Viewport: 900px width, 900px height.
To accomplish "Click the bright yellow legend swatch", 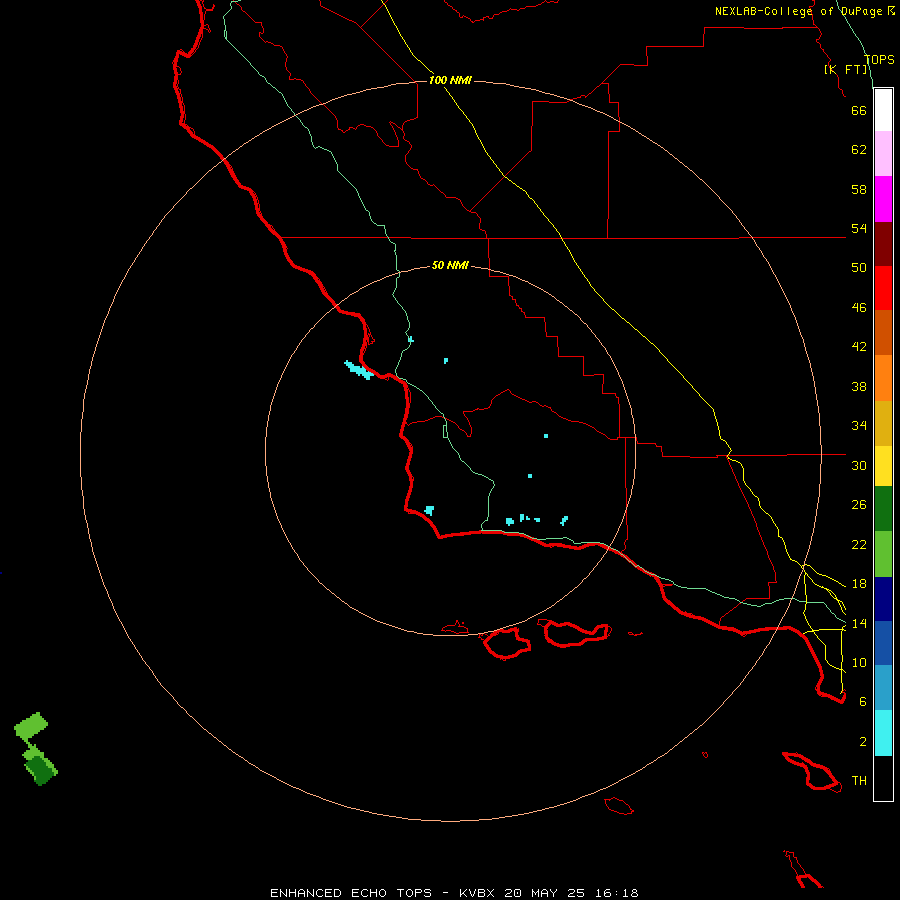I will (883, 465).
